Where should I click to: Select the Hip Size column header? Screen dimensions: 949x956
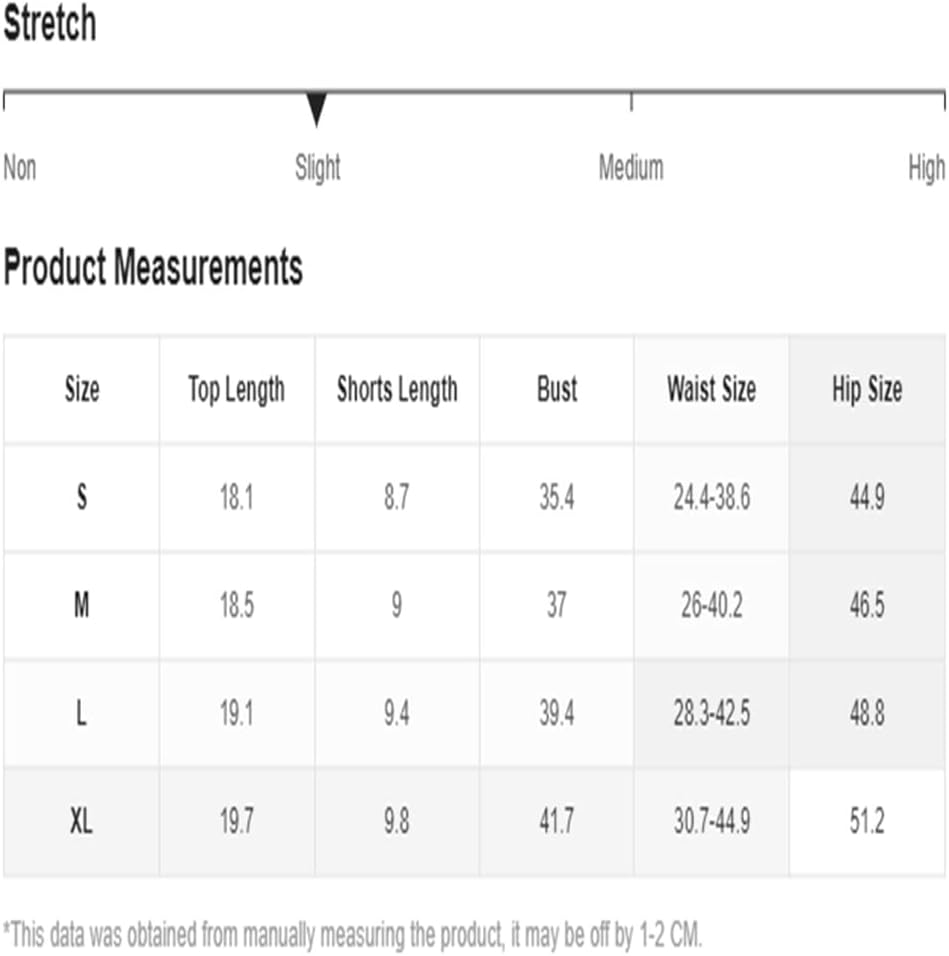pyautogui.click(x=867, y=390)
